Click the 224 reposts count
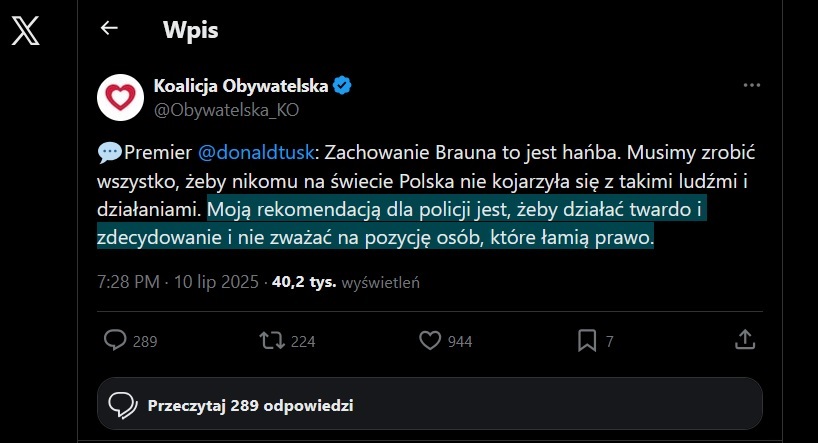 303,342
